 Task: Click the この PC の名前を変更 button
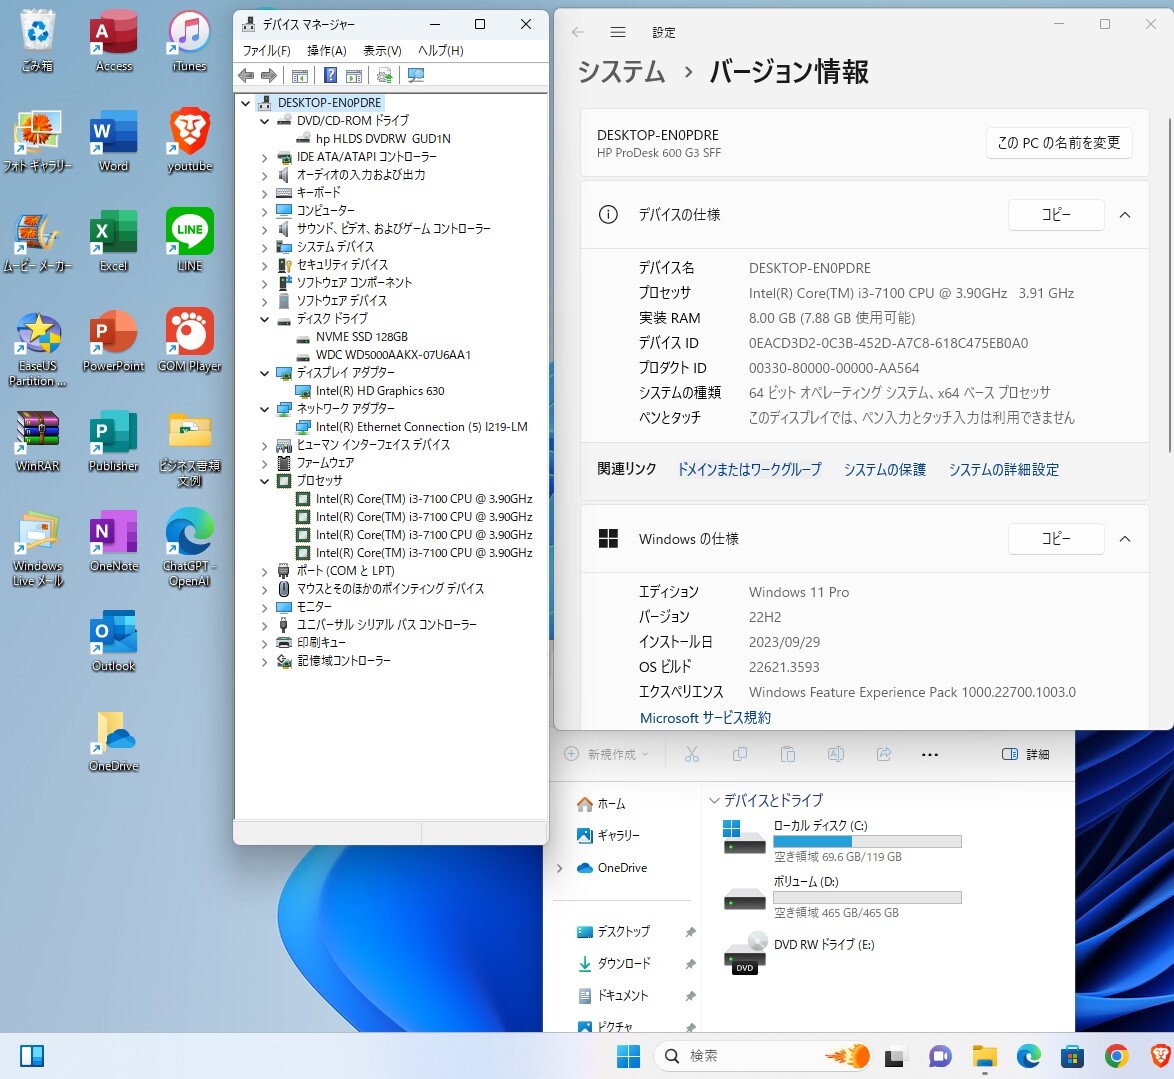1059,143
